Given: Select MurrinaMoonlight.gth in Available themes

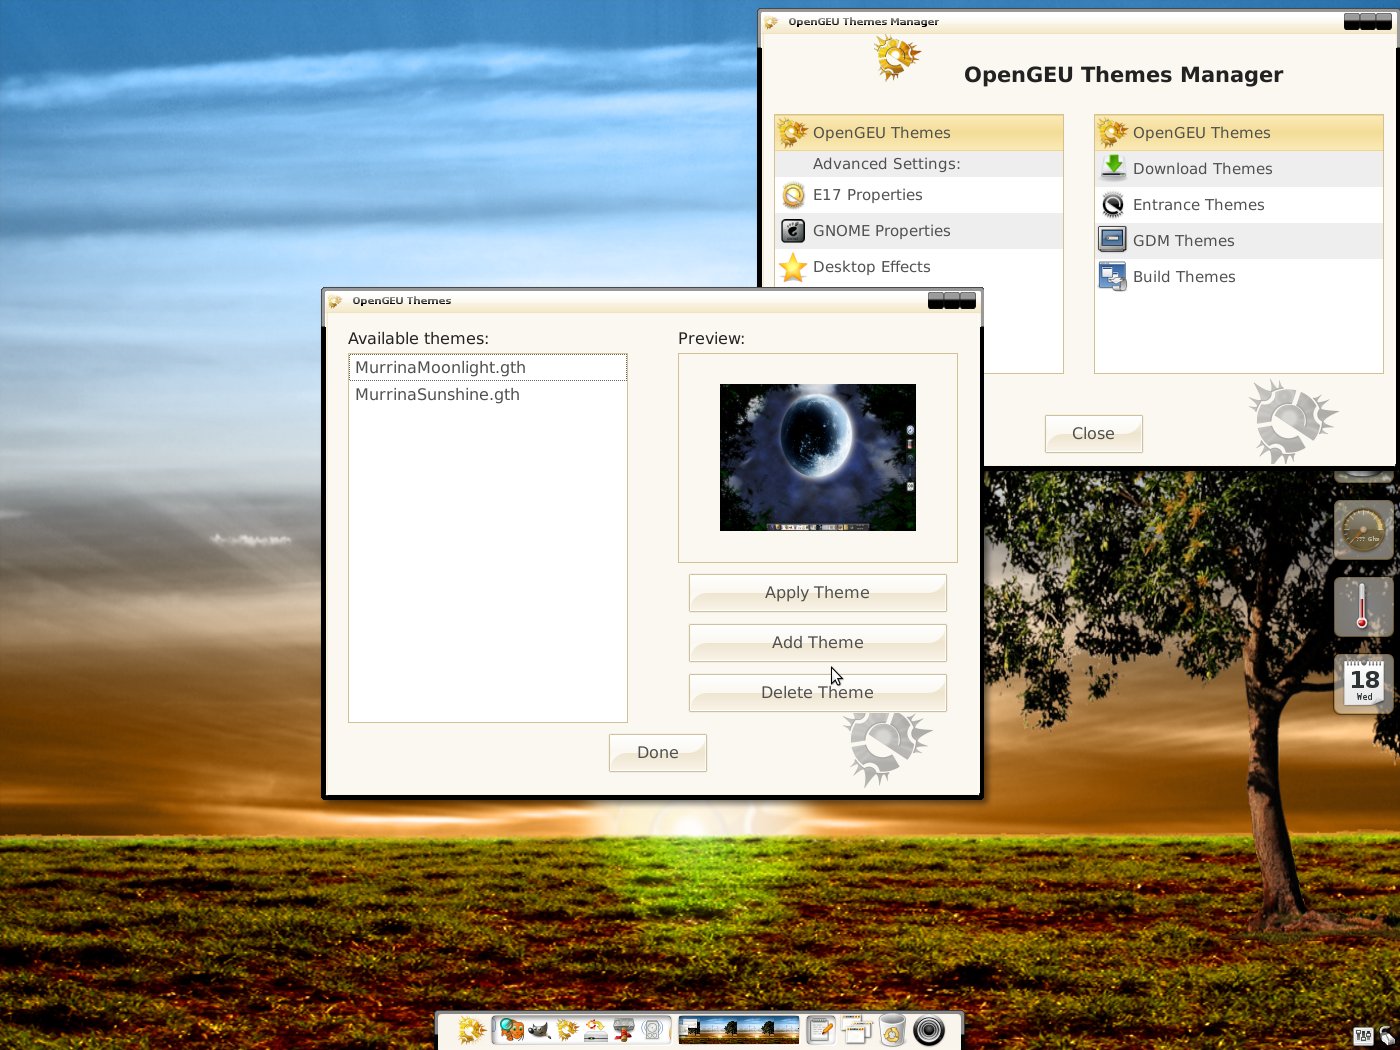Looking at the screenshot, I should (x=488, y=367).
